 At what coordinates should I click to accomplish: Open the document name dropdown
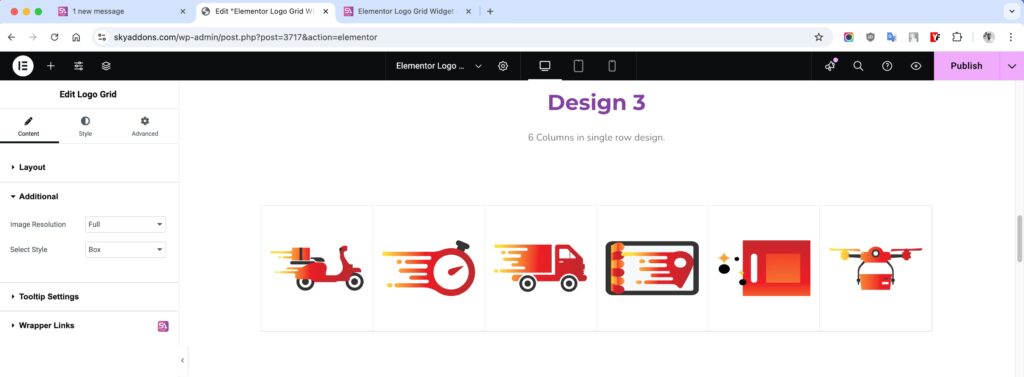pyautogui.click(x=438, y=66)
